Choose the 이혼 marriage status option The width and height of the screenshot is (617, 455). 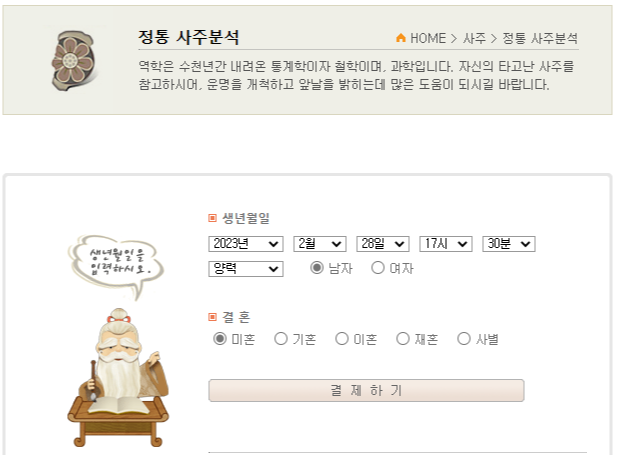(342, 338)
